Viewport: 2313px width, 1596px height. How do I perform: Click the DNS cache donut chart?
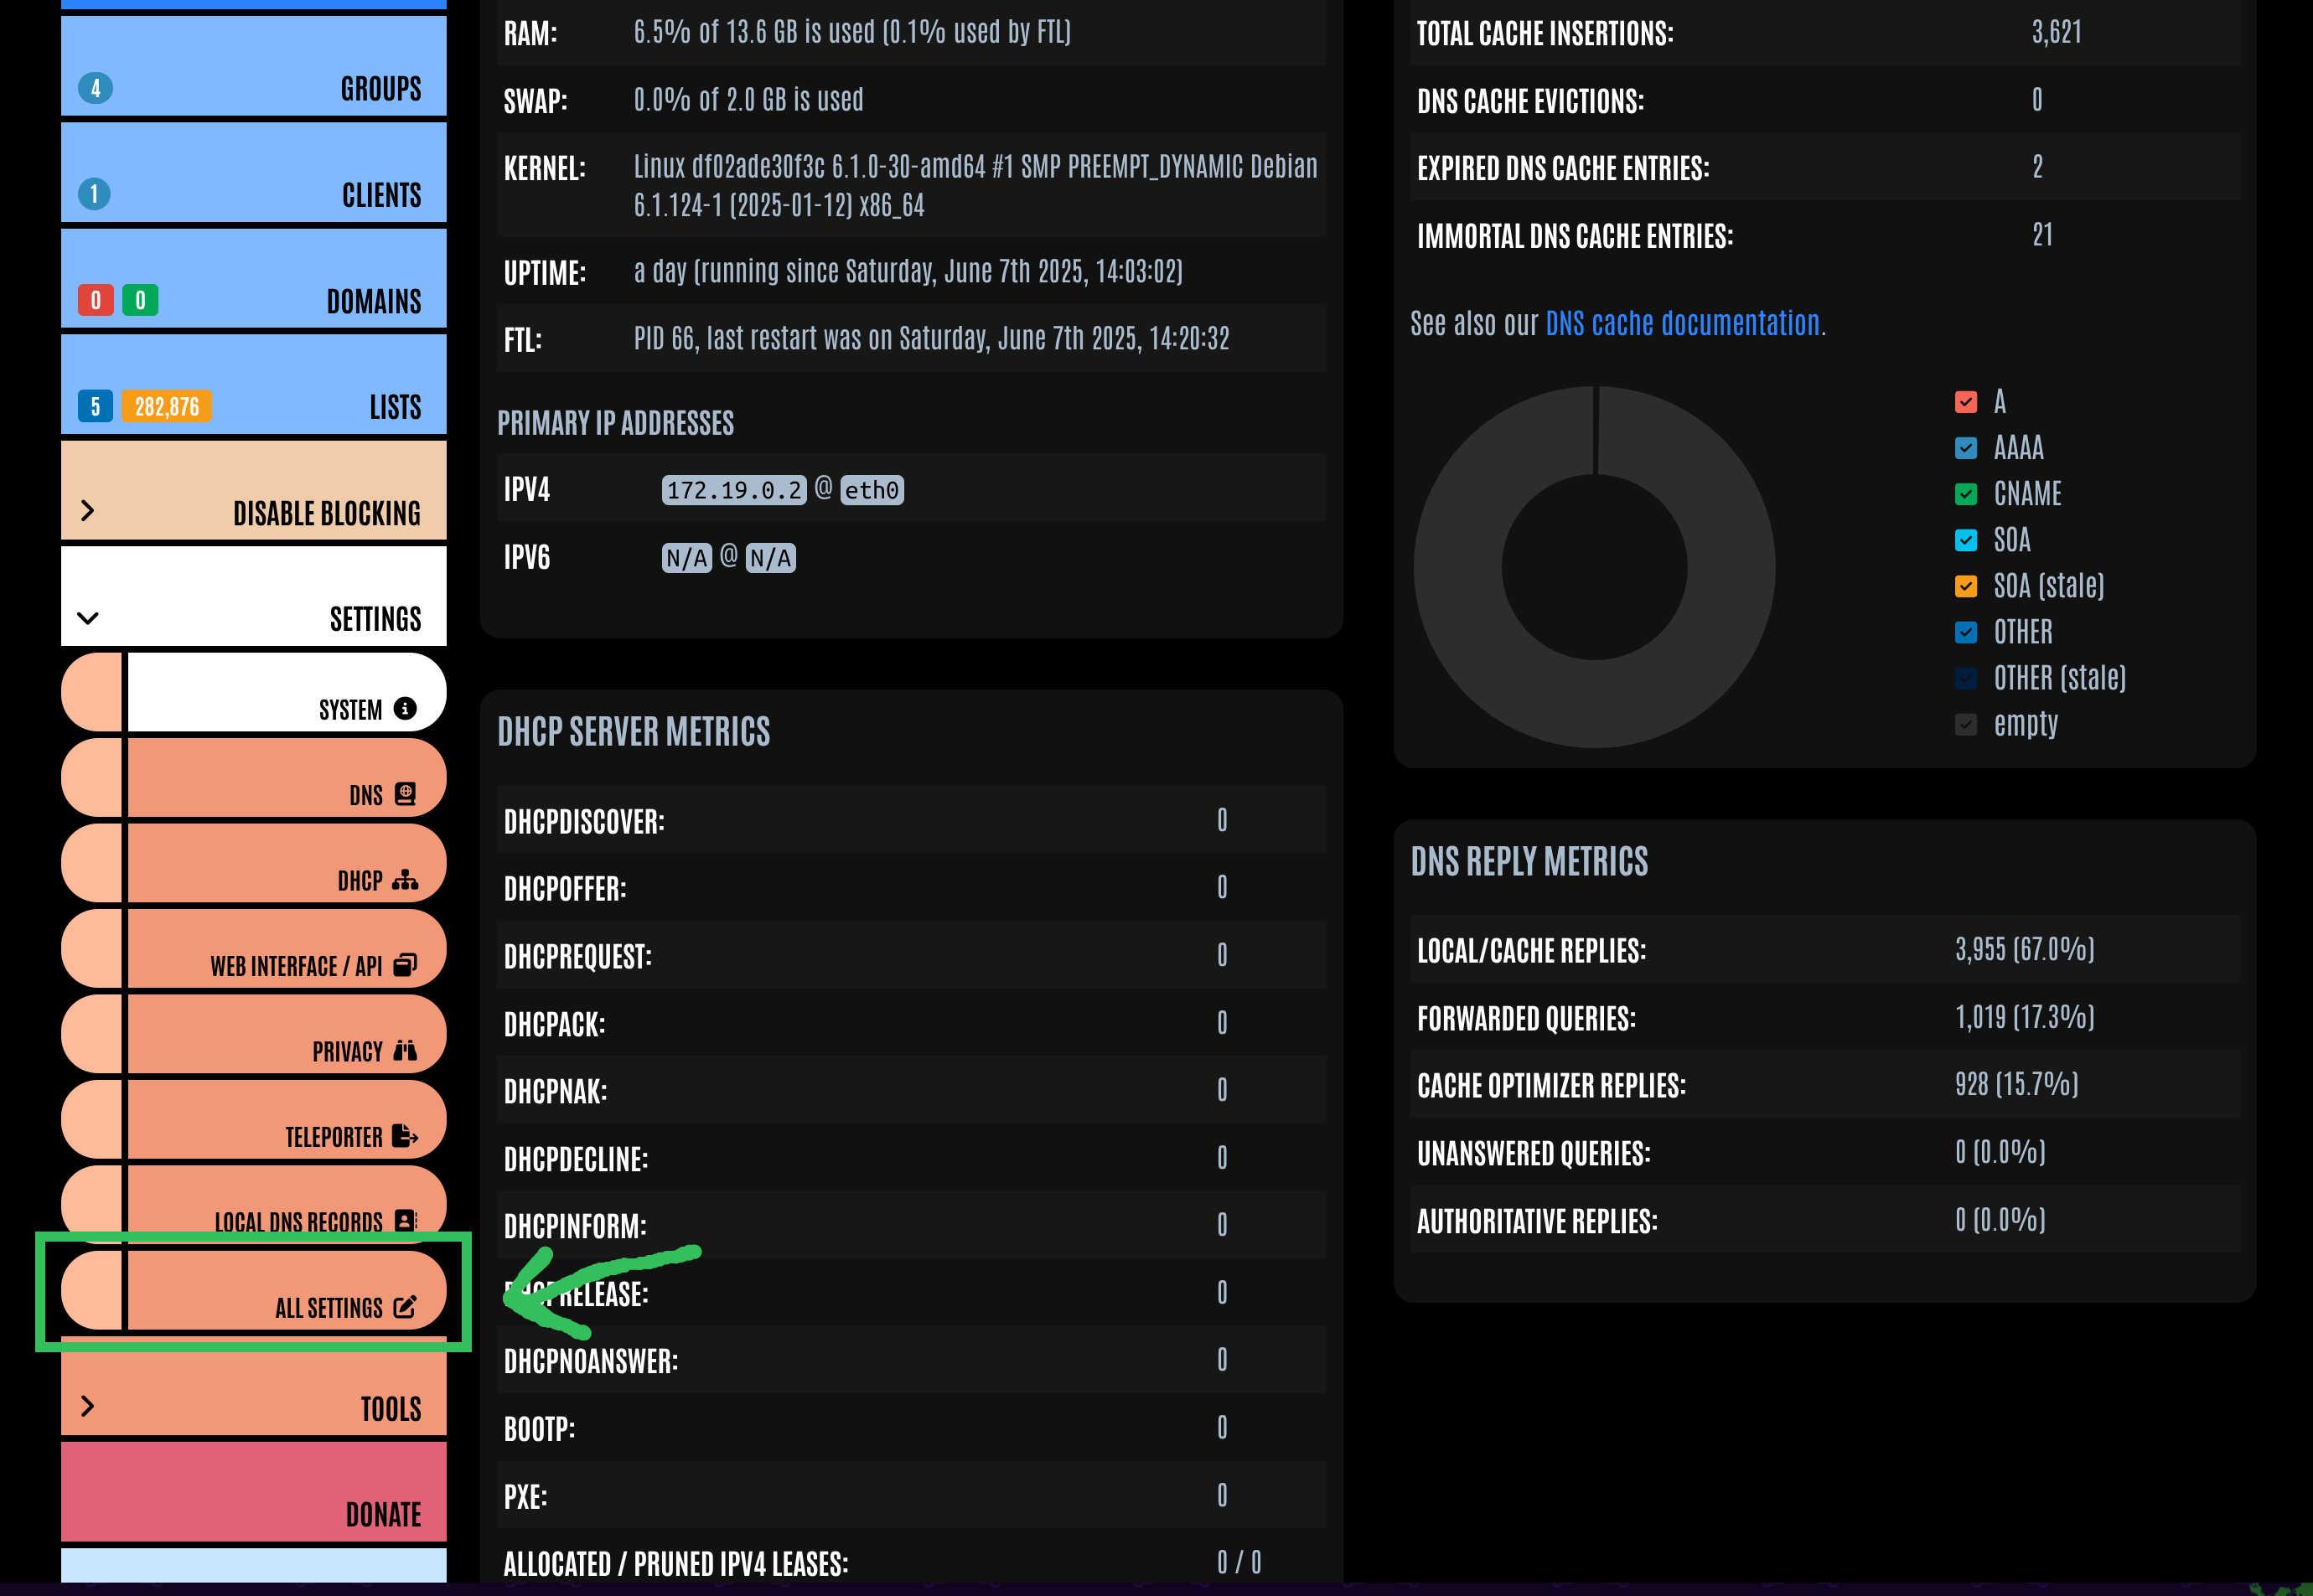pos(1594,567)
